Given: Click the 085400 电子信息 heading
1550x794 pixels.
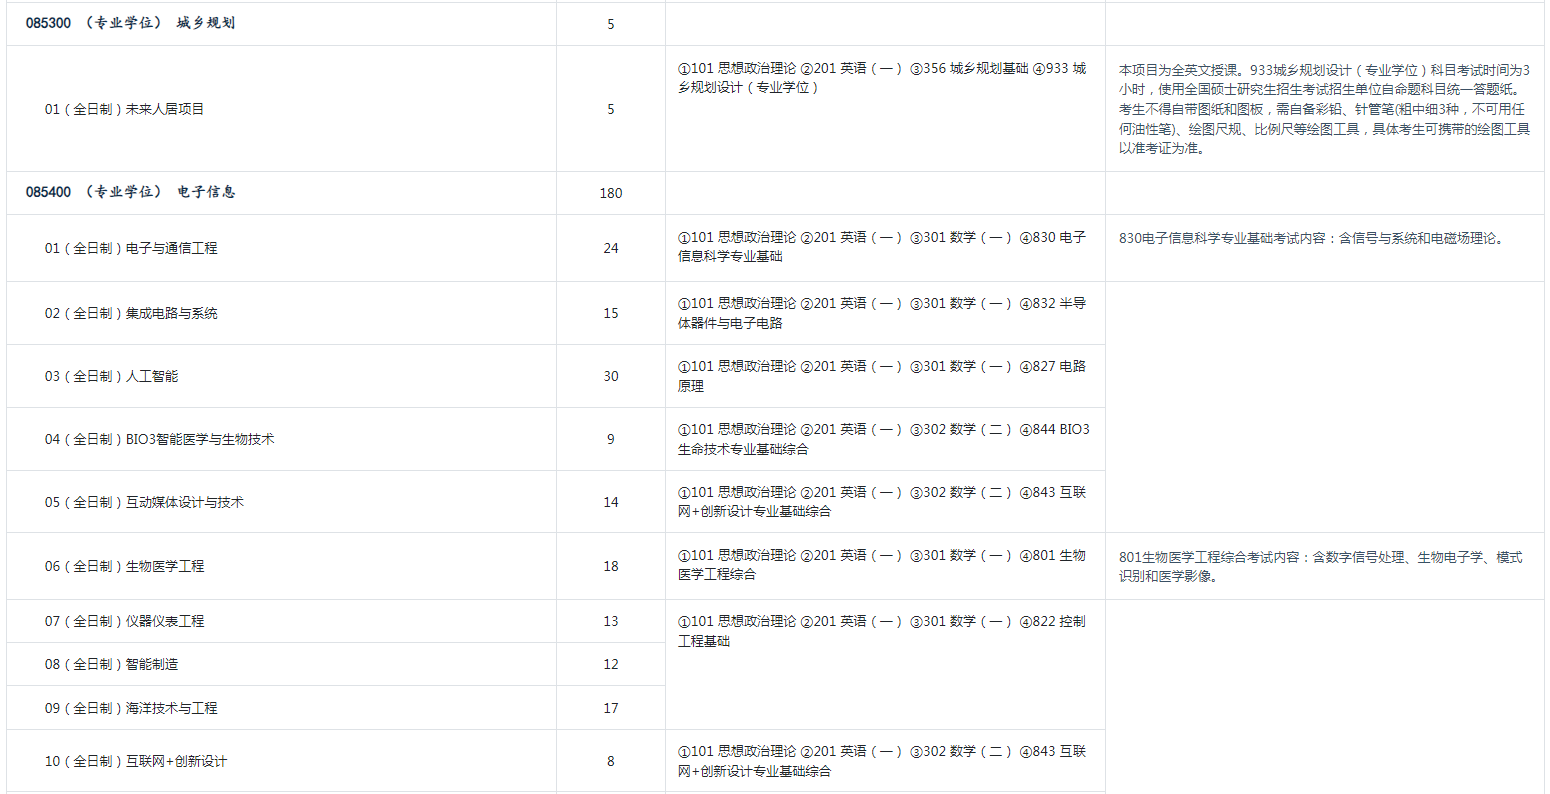Looking at the screenshot, I should pyautogui.click(x=130, y=192).
